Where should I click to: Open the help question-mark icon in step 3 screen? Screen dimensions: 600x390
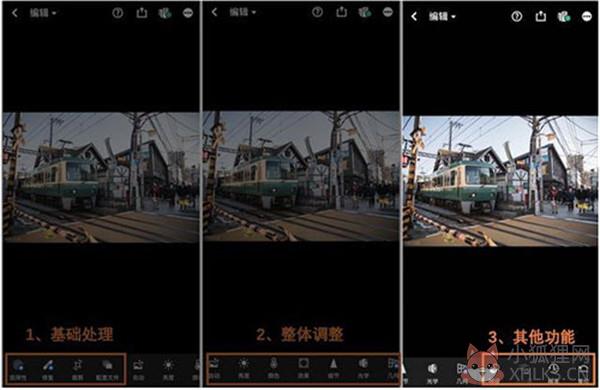coord(517,16)
